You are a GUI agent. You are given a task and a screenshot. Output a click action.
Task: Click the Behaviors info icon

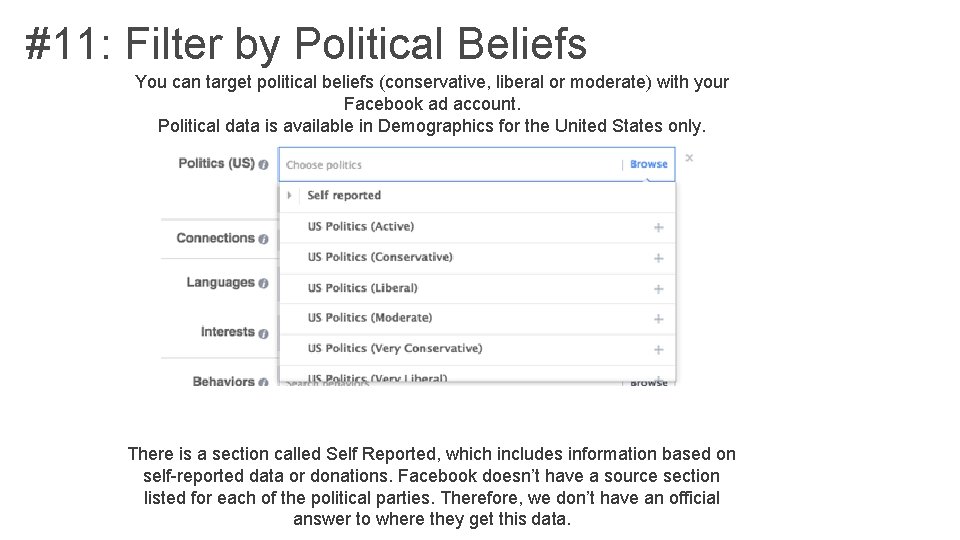pyautogui.click(x=263, y=381)
